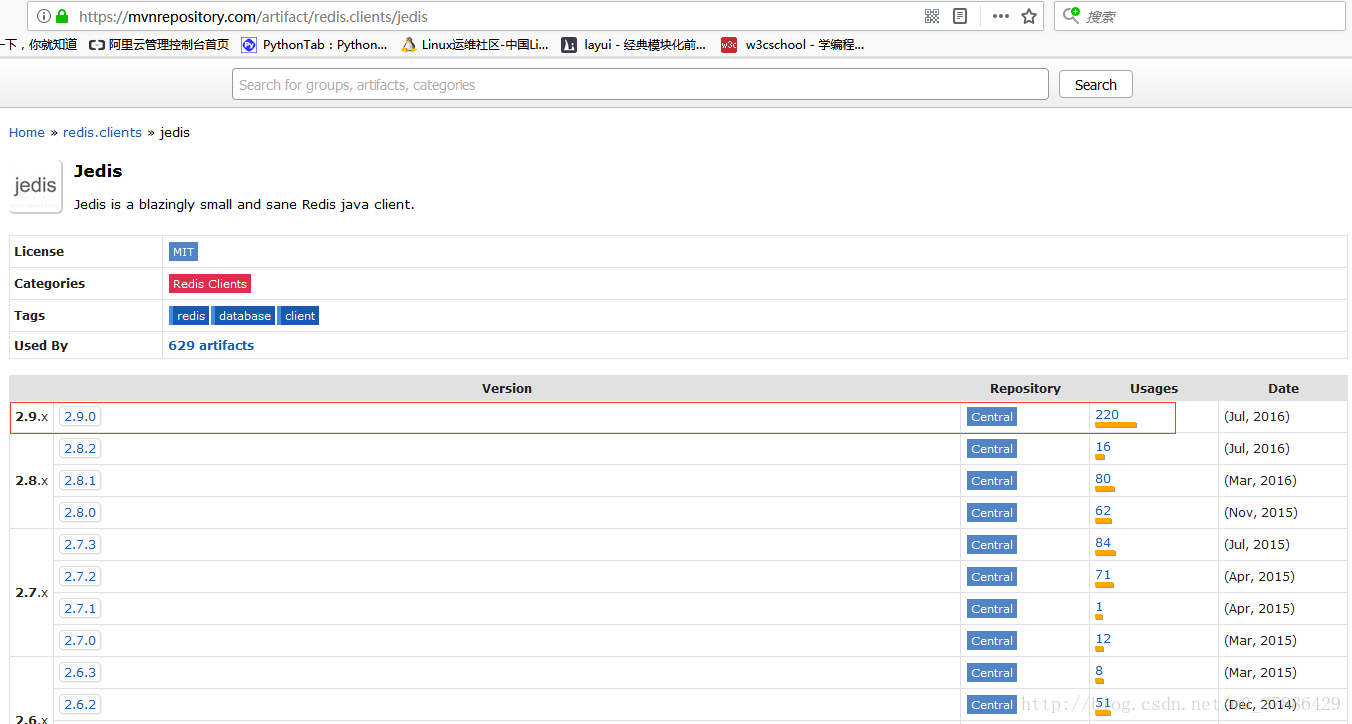
Task: Click Central repository for version 2.7.1
Action: click(992, 609)
